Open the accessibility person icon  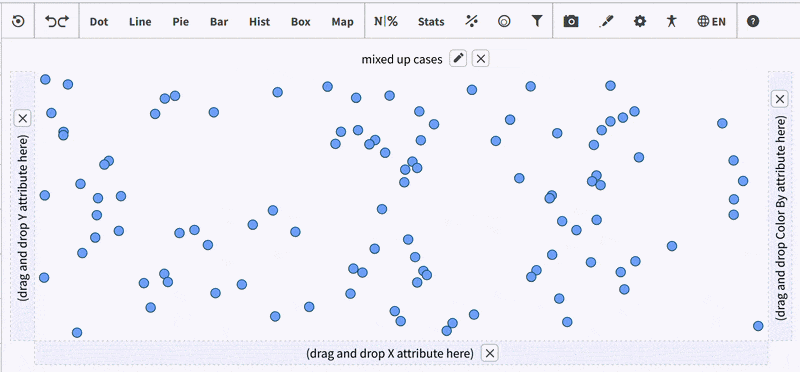(671, 21)
